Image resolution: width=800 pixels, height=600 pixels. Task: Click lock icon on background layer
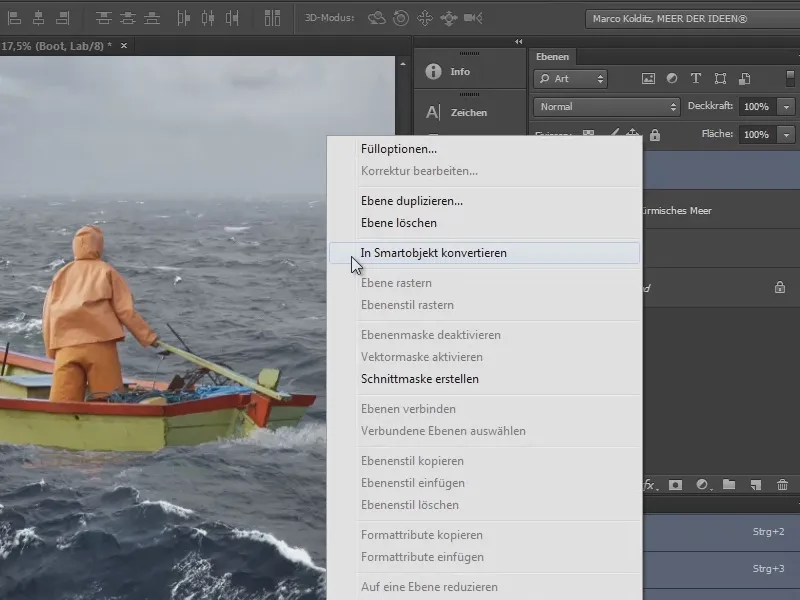click(780, 287)
